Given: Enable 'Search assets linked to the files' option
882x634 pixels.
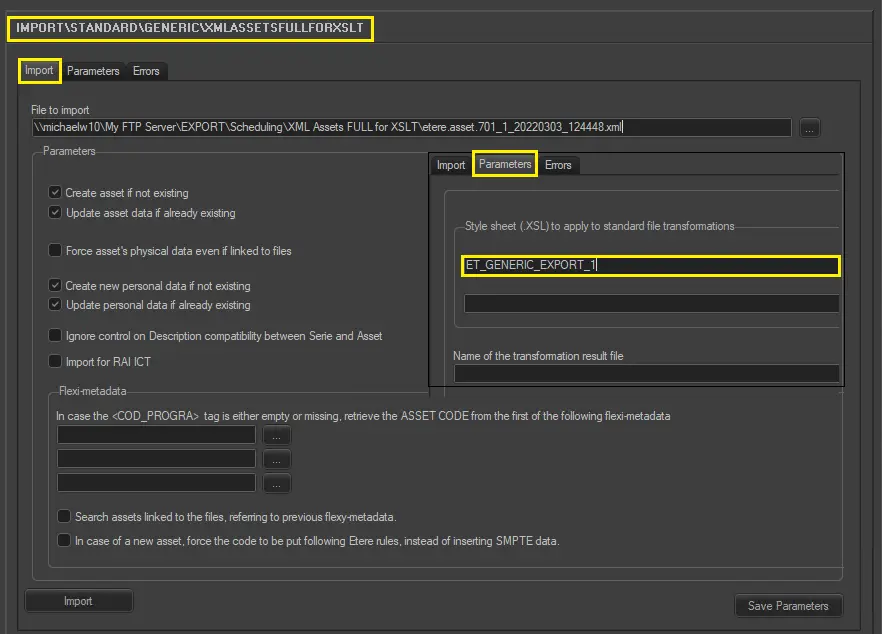Looking at the screenshot, I should 65,517.
